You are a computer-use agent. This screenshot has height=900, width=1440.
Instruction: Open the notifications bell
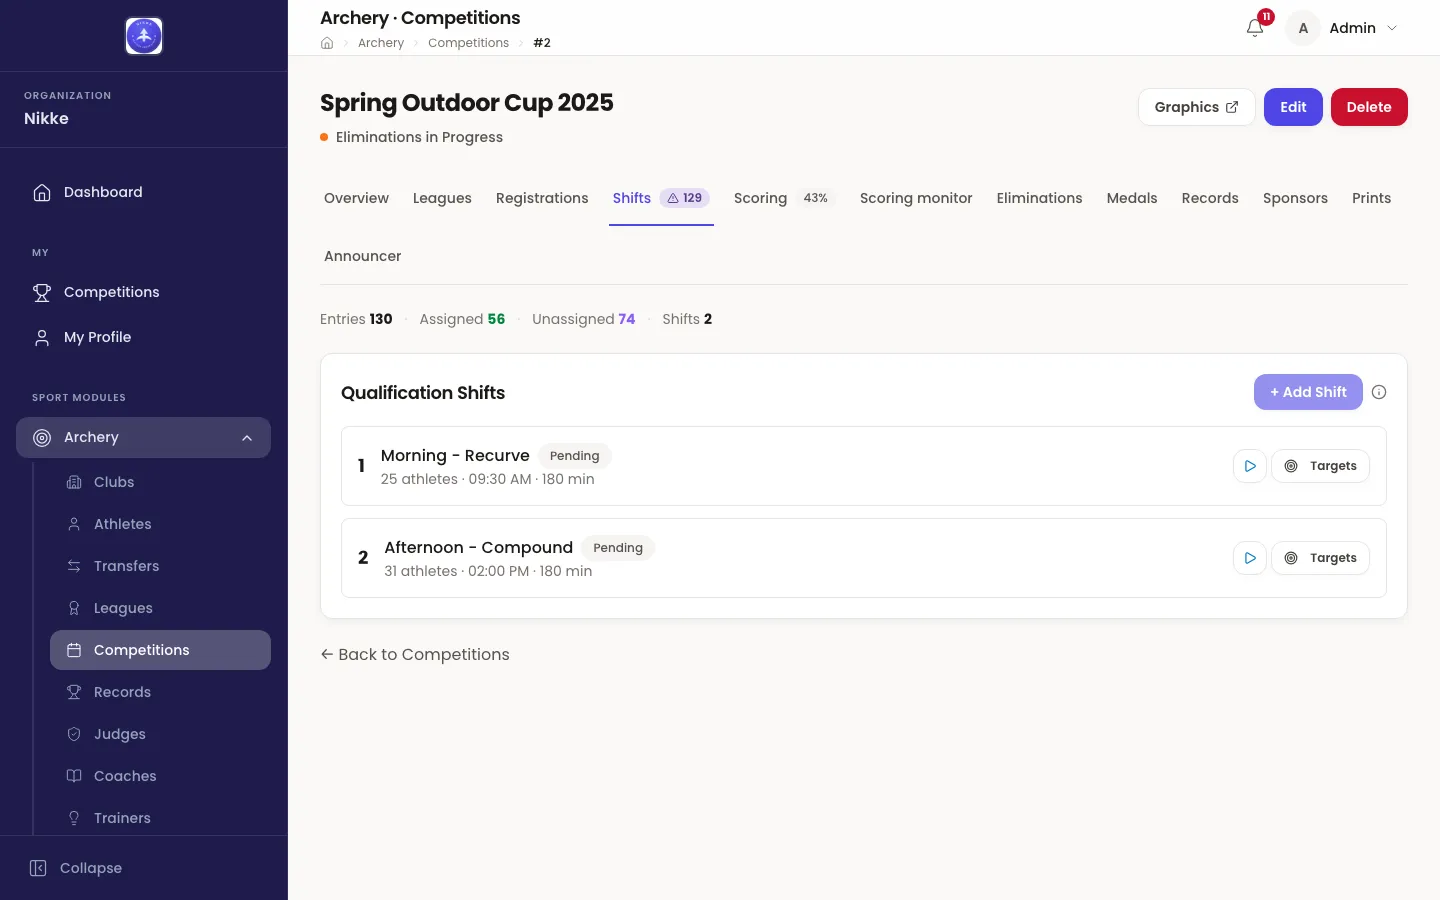[1255, 28]
